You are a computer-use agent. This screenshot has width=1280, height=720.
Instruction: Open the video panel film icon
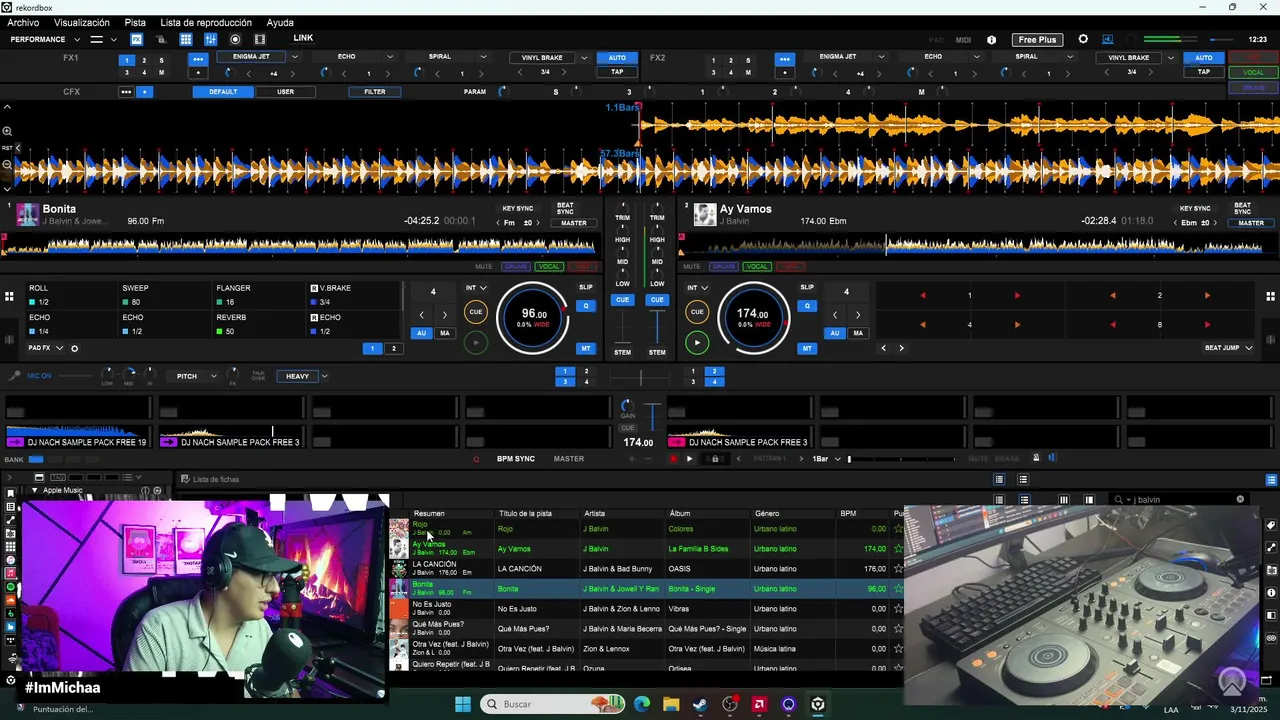[x=260, y=39]
